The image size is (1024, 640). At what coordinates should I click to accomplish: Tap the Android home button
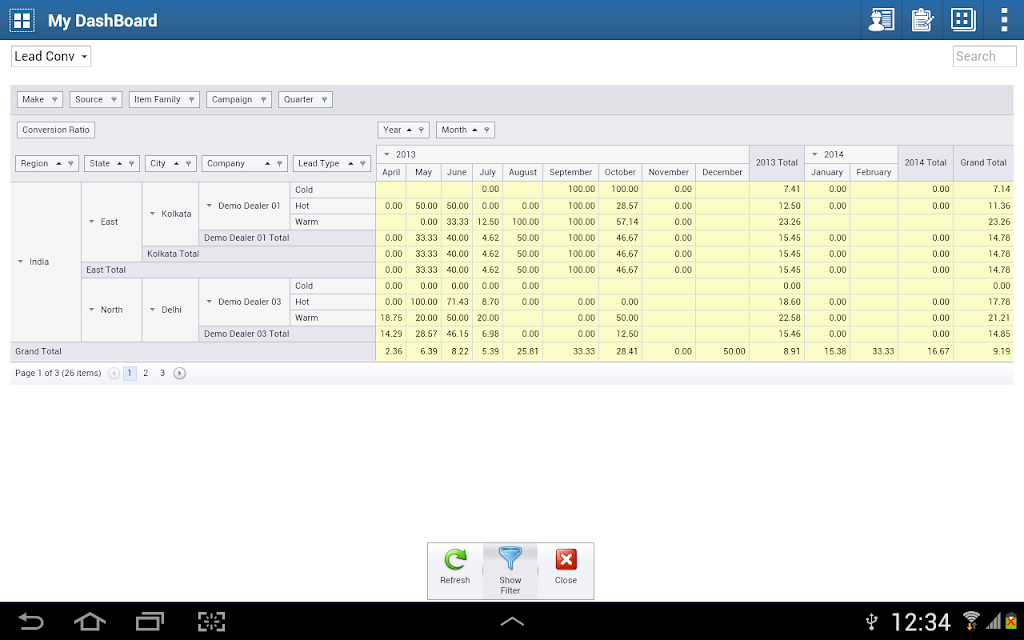coord(90,621)
